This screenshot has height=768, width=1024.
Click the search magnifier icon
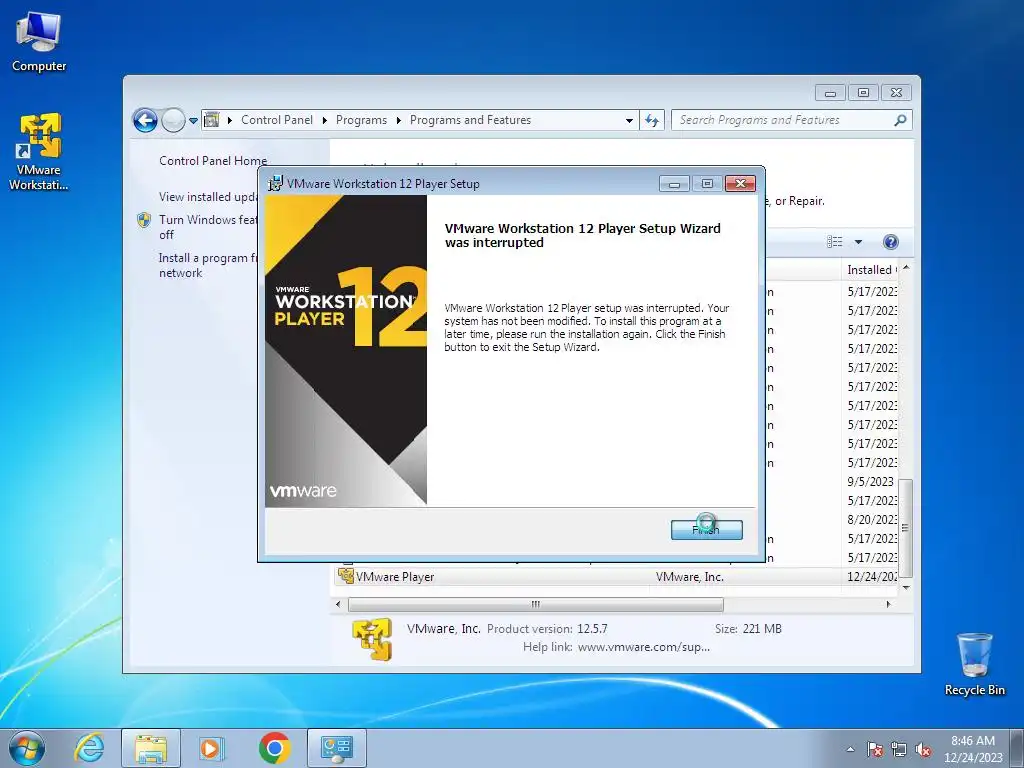[901, 120]
